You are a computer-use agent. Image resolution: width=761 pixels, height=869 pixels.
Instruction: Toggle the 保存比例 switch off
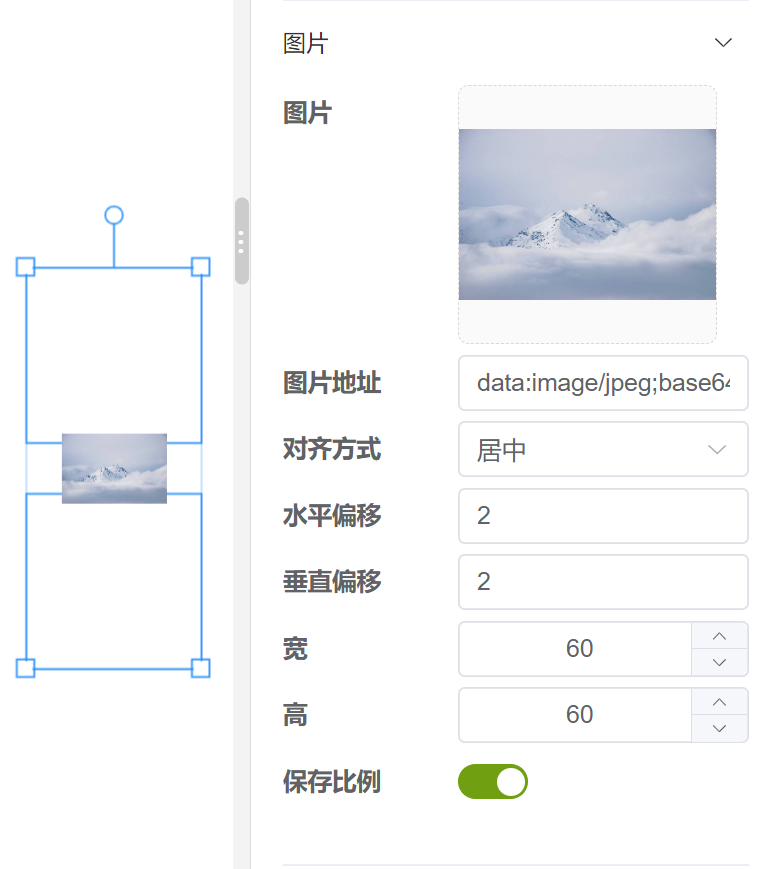[493, 781]
